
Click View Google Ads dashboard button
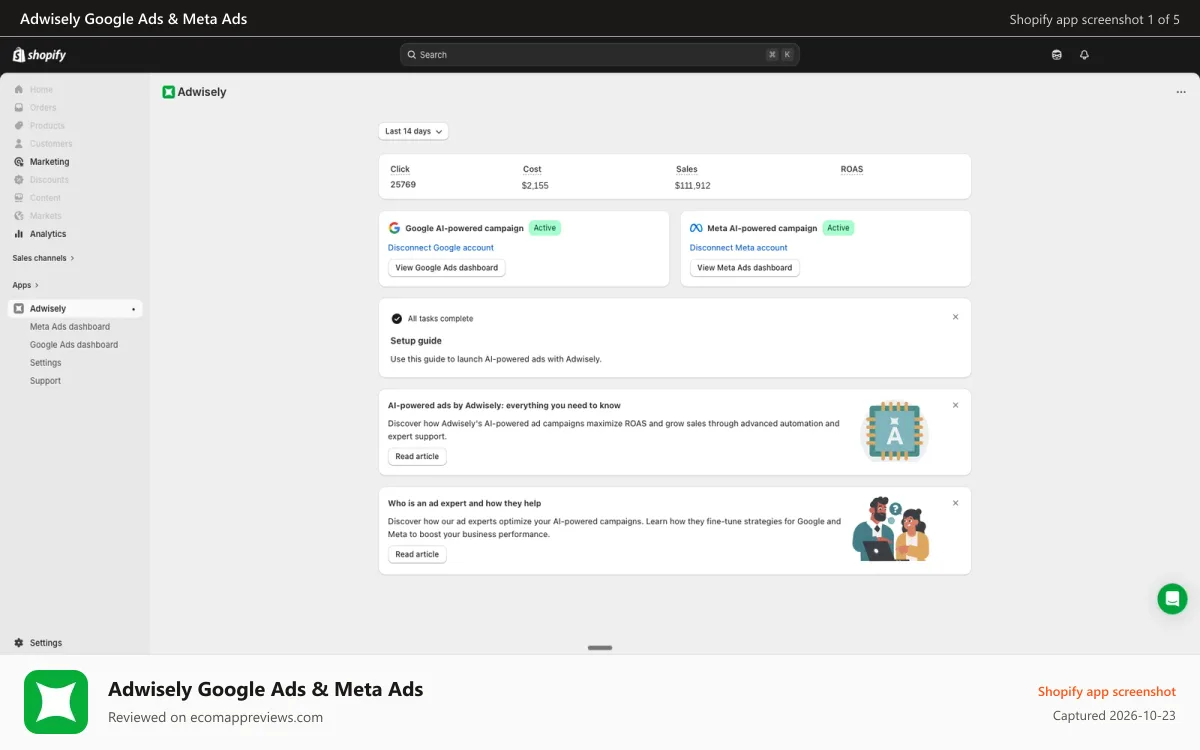pyautogui.click(x=447, y=268)
